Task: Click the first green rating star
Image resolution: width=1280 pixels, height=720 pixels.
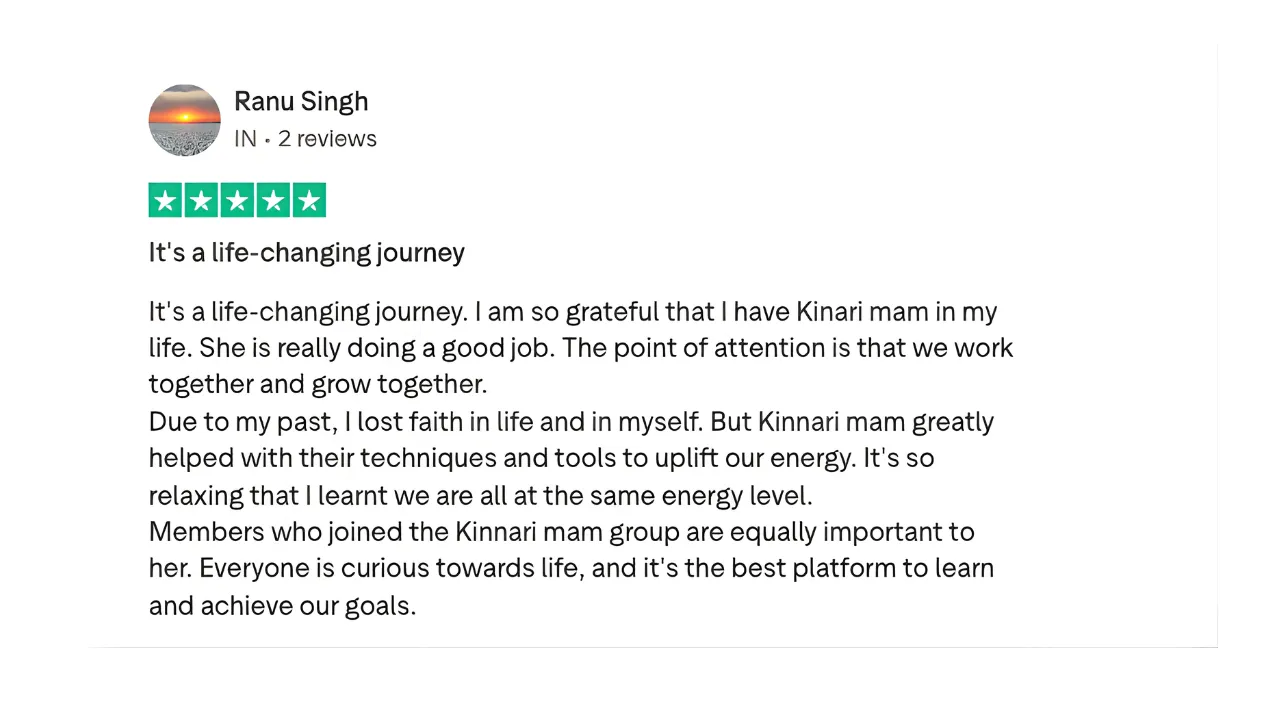Action: [x=166, y=201]
